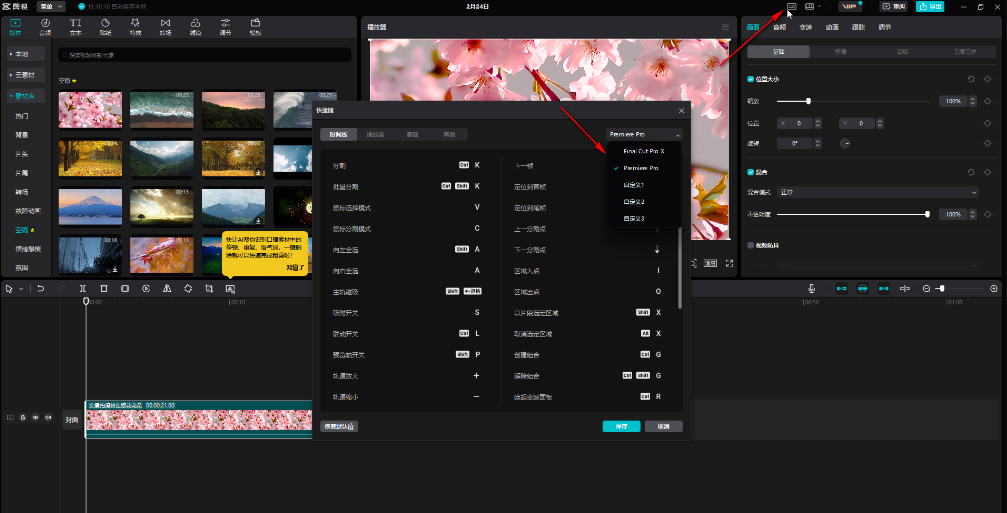Click the opacity slider handle
Screen dimensions: 1007x513
927,214
